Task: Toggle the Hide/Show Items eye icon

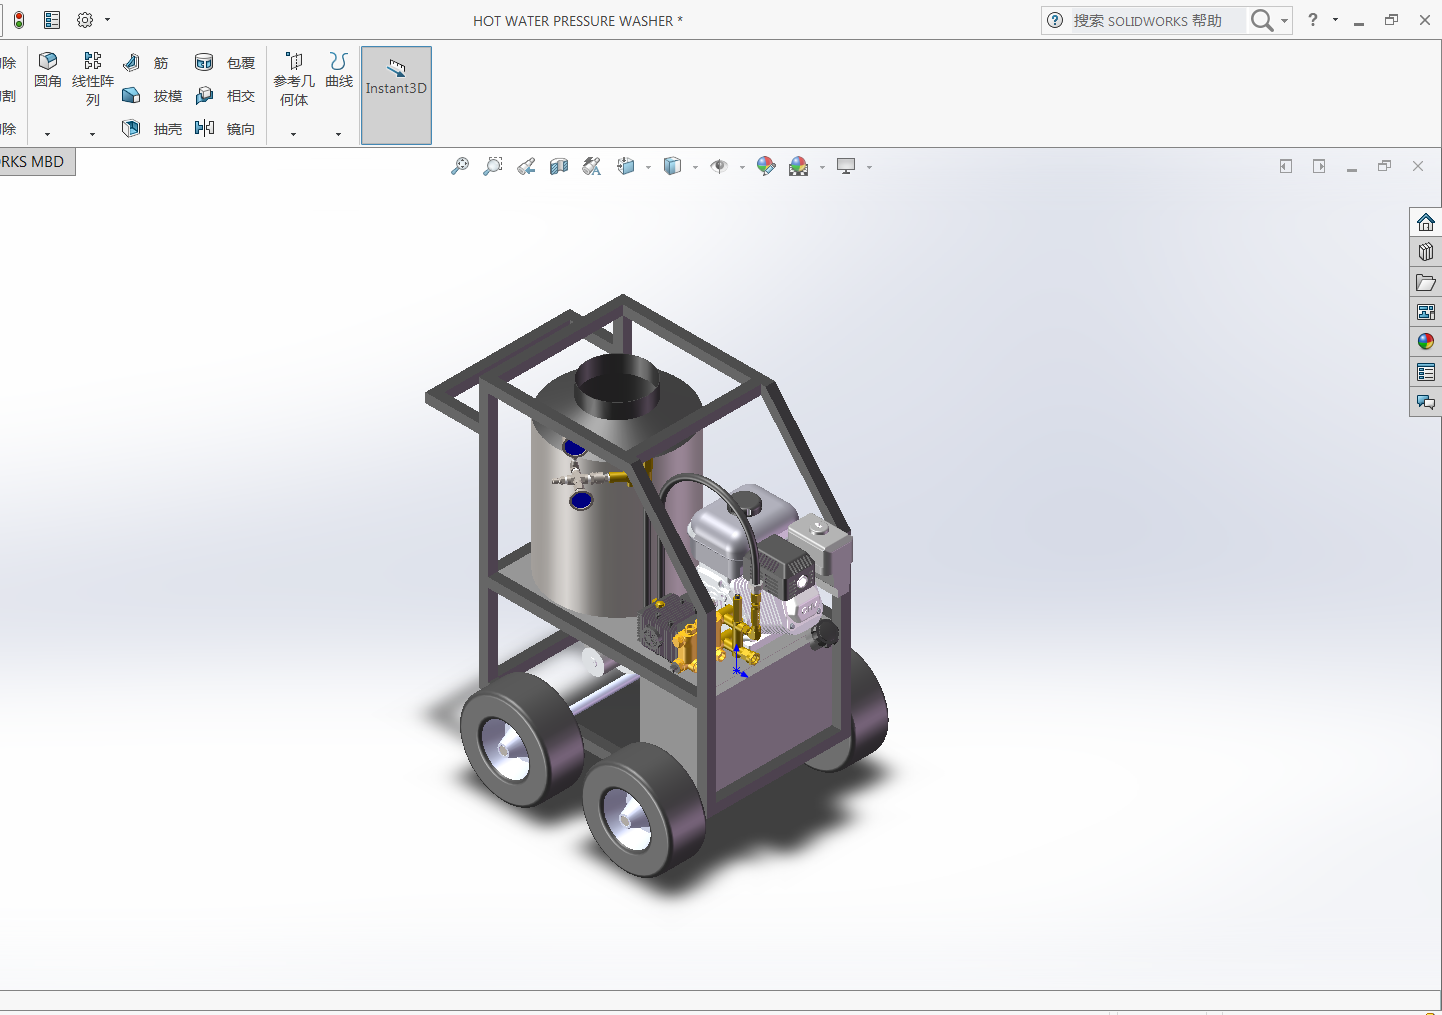Action: click(x=719, y=167)
